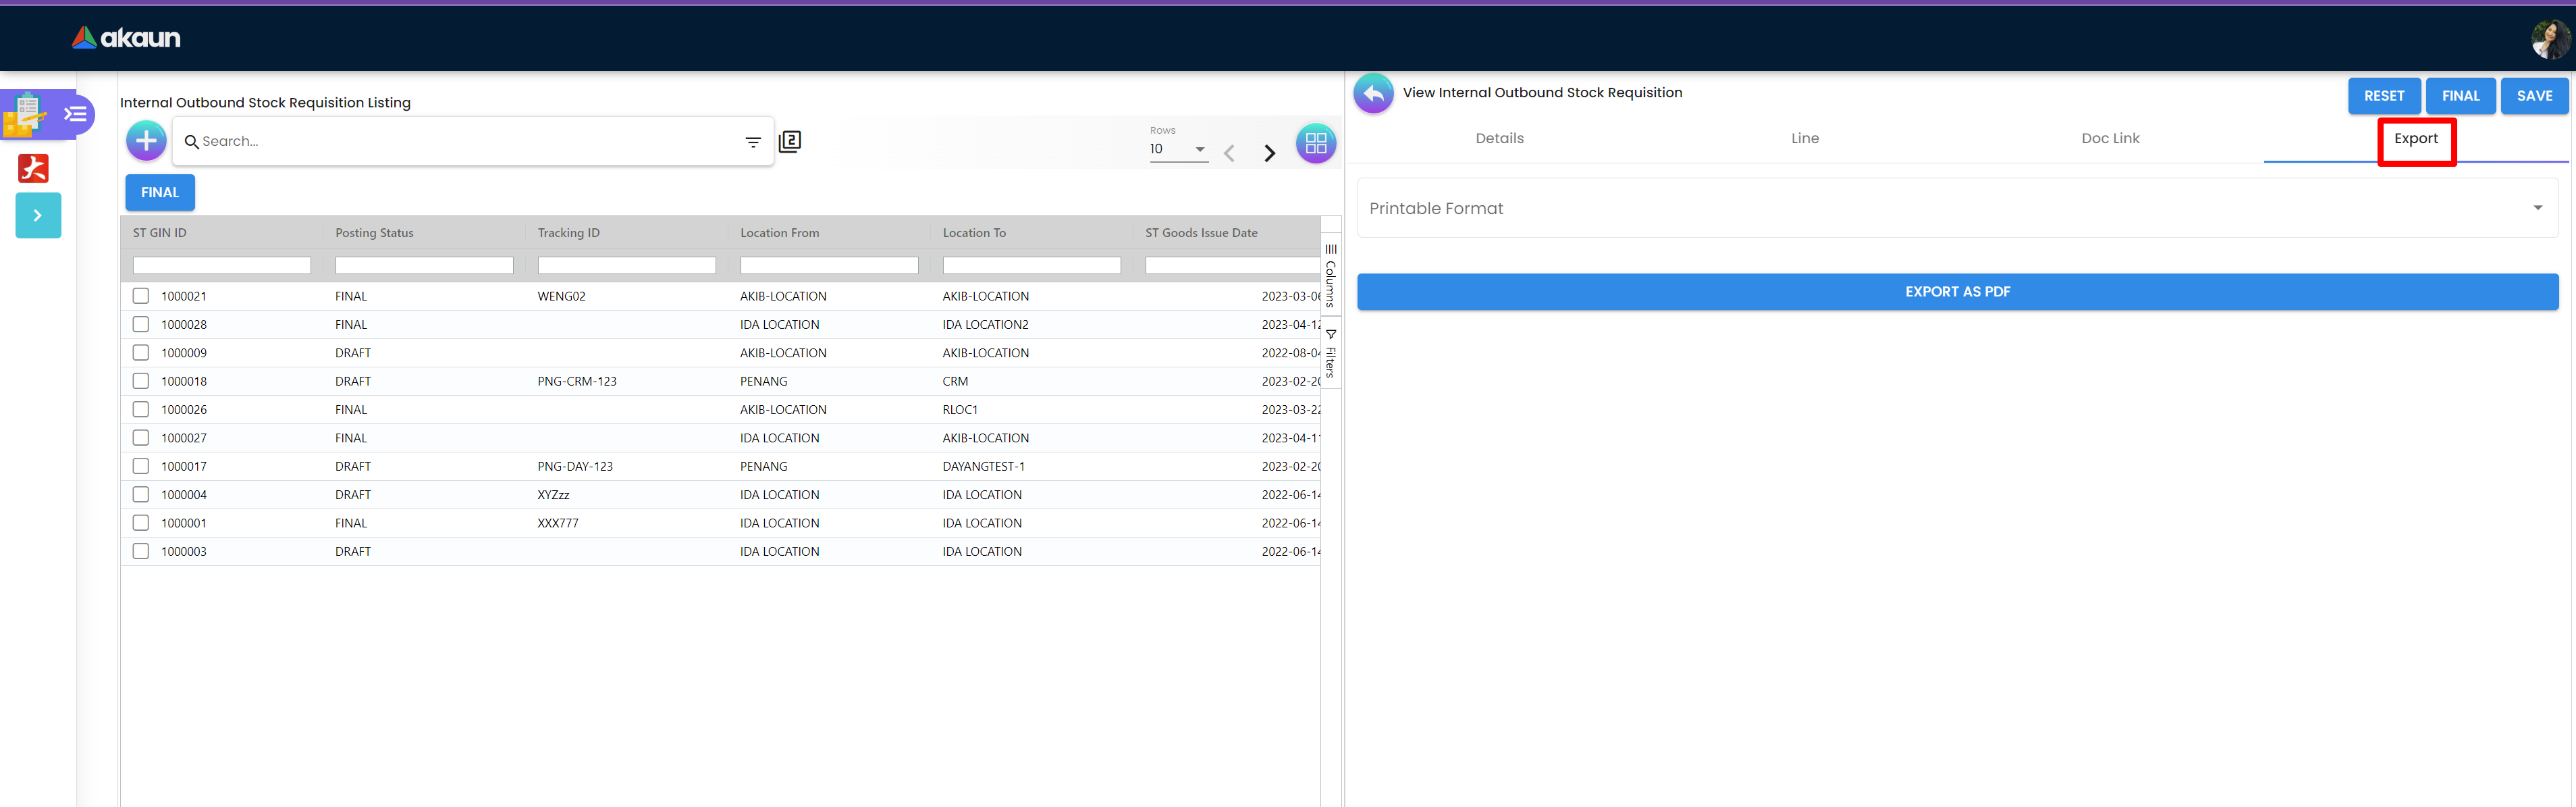
Task: Click the numbered pages icon beside search
Action: point(790,141)
